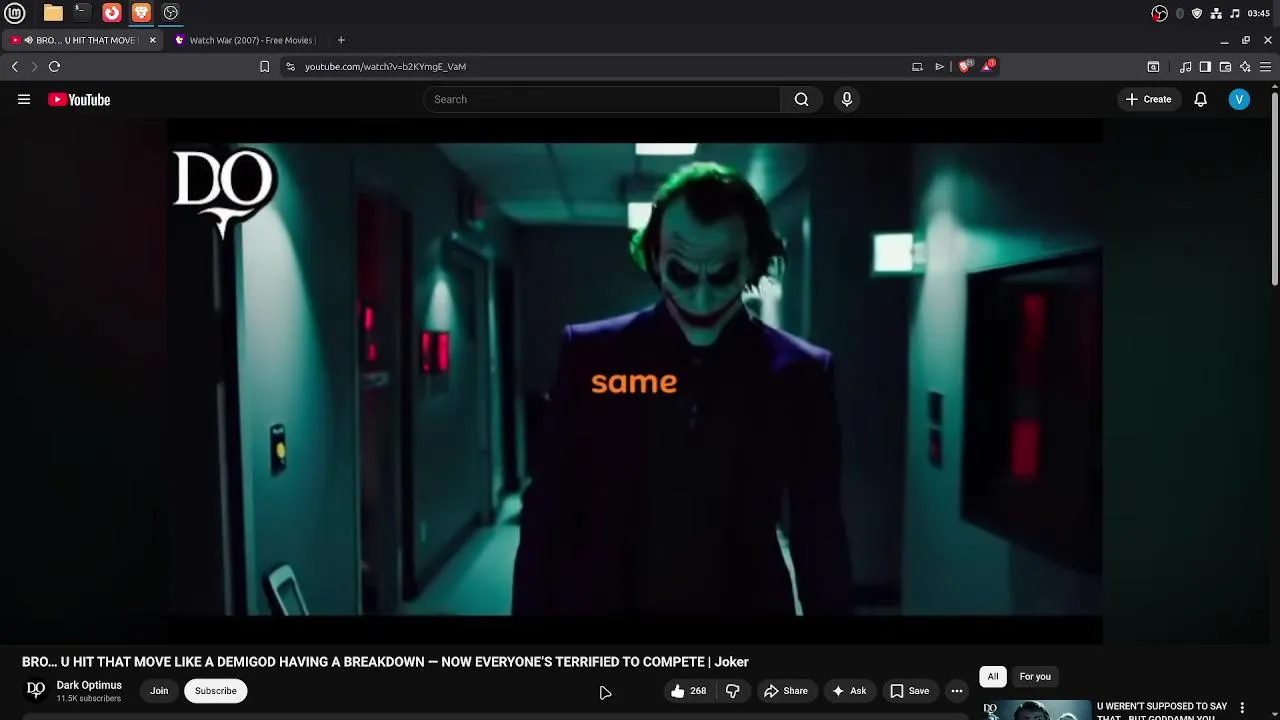Image resolution: width=1280 pixels, height=720 pixels.
Task: Click the youtube.com address bar
Action: [x=600, y=66]
